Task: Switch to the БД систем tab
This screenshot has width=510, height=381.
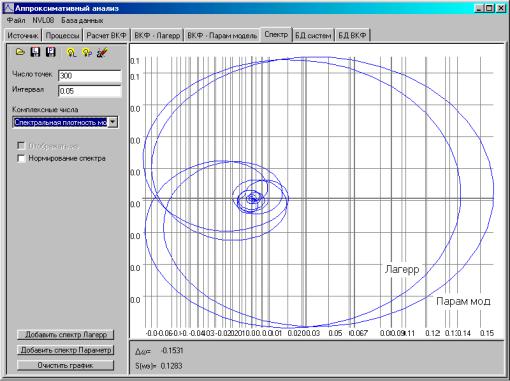Action: click(x=313, y=35)
